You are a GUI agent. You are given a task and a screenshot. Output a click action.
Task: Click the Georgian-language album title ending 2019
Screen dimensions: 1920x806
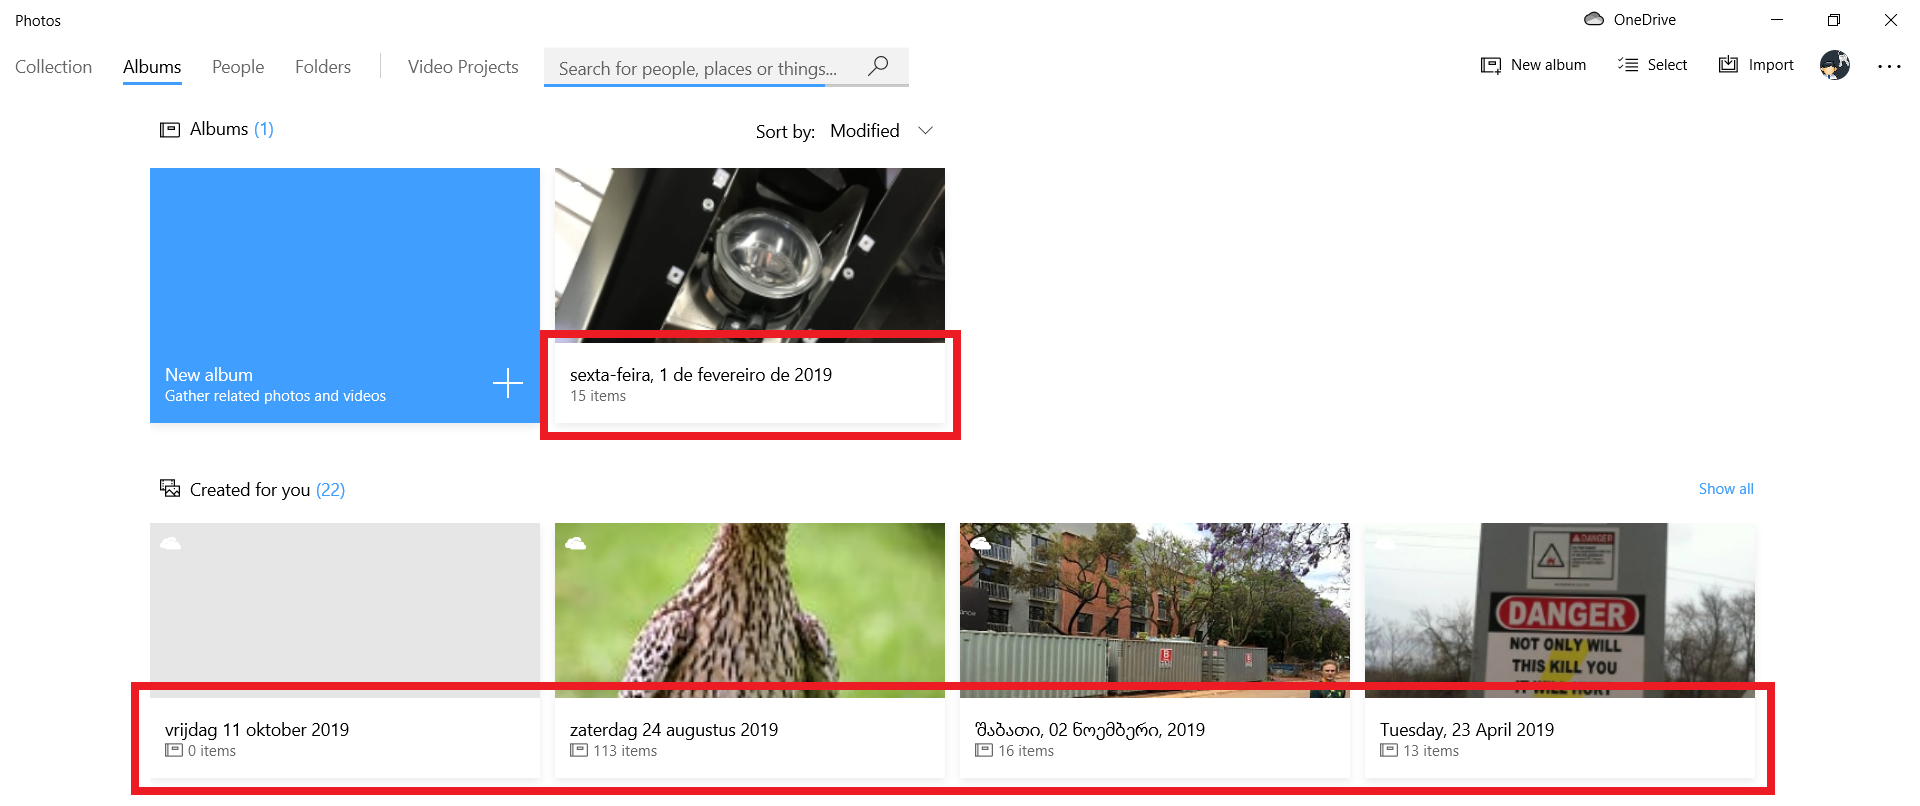point(1090,730)
